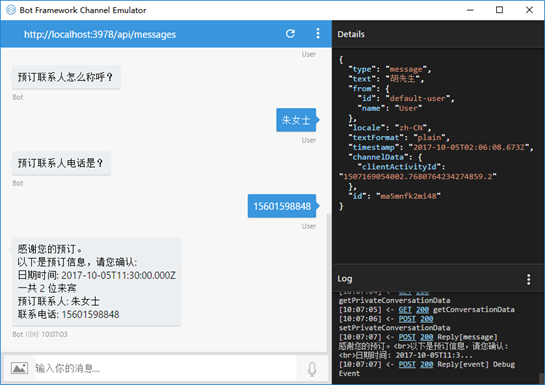The width and height of the screenshot is (545, 385).
Task: Click the Log panel title
Action: coord(345,279)
